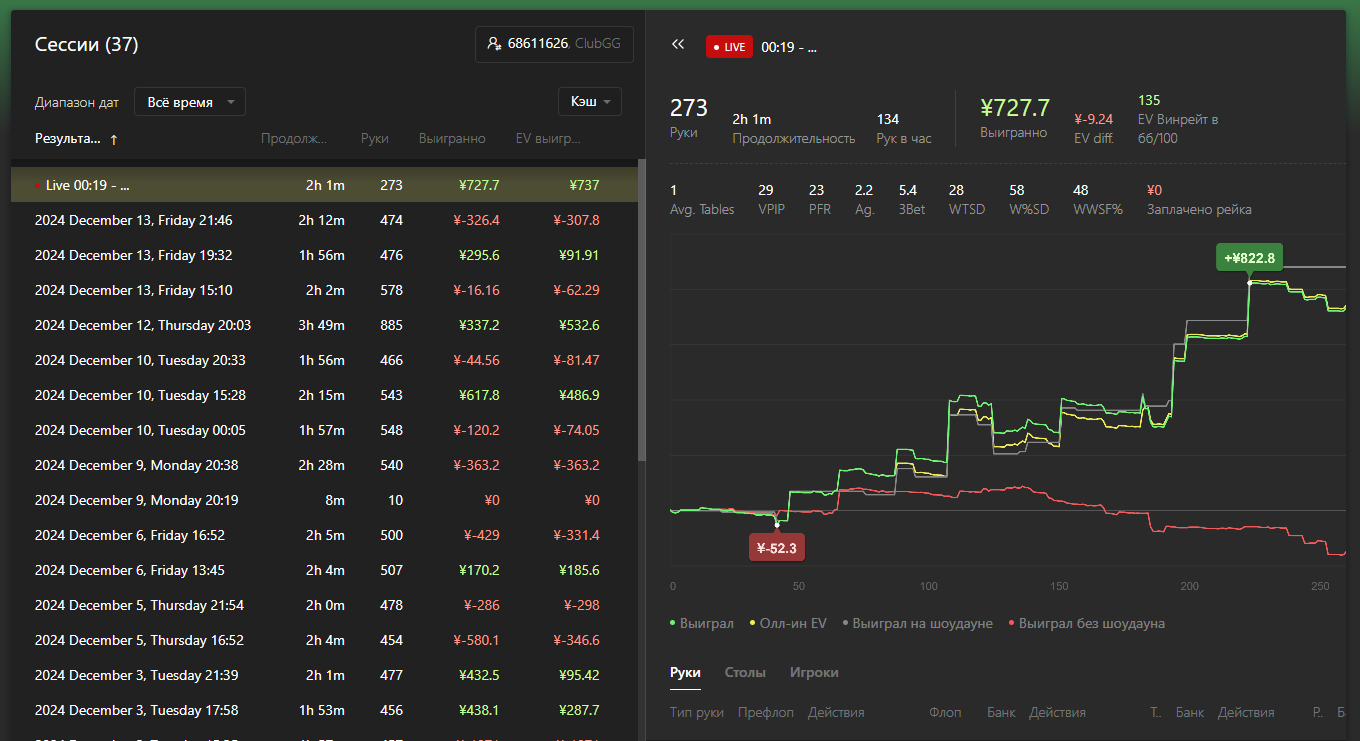Click the user icon beside 68611626
This screenshot has height=741, width=1360.
coord(494,44)
